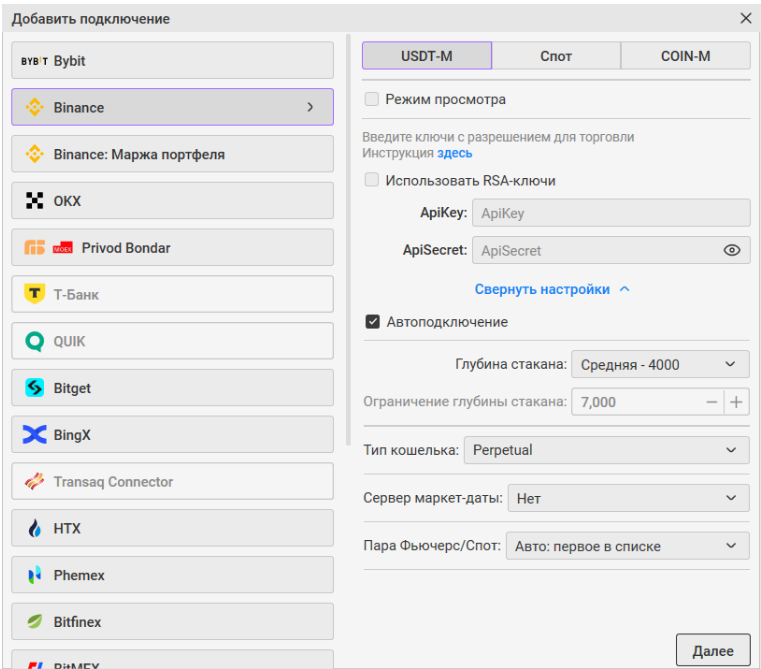Enable the Режим просмотра checkbox
Screen dimensions: 761x669
(372, 100)
